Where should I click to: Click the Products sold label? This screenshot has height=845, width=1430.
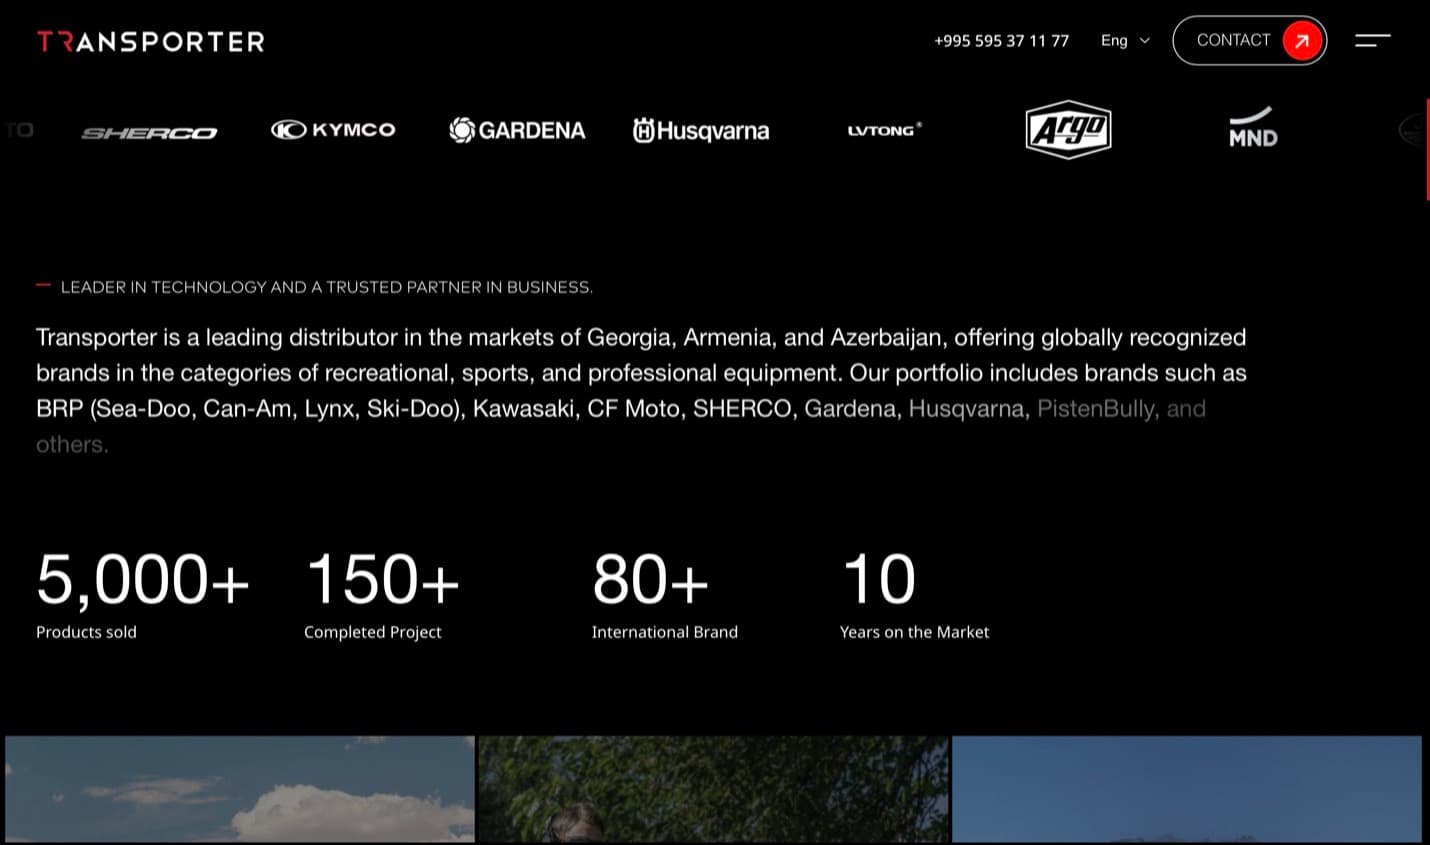[x=86, y=632]
